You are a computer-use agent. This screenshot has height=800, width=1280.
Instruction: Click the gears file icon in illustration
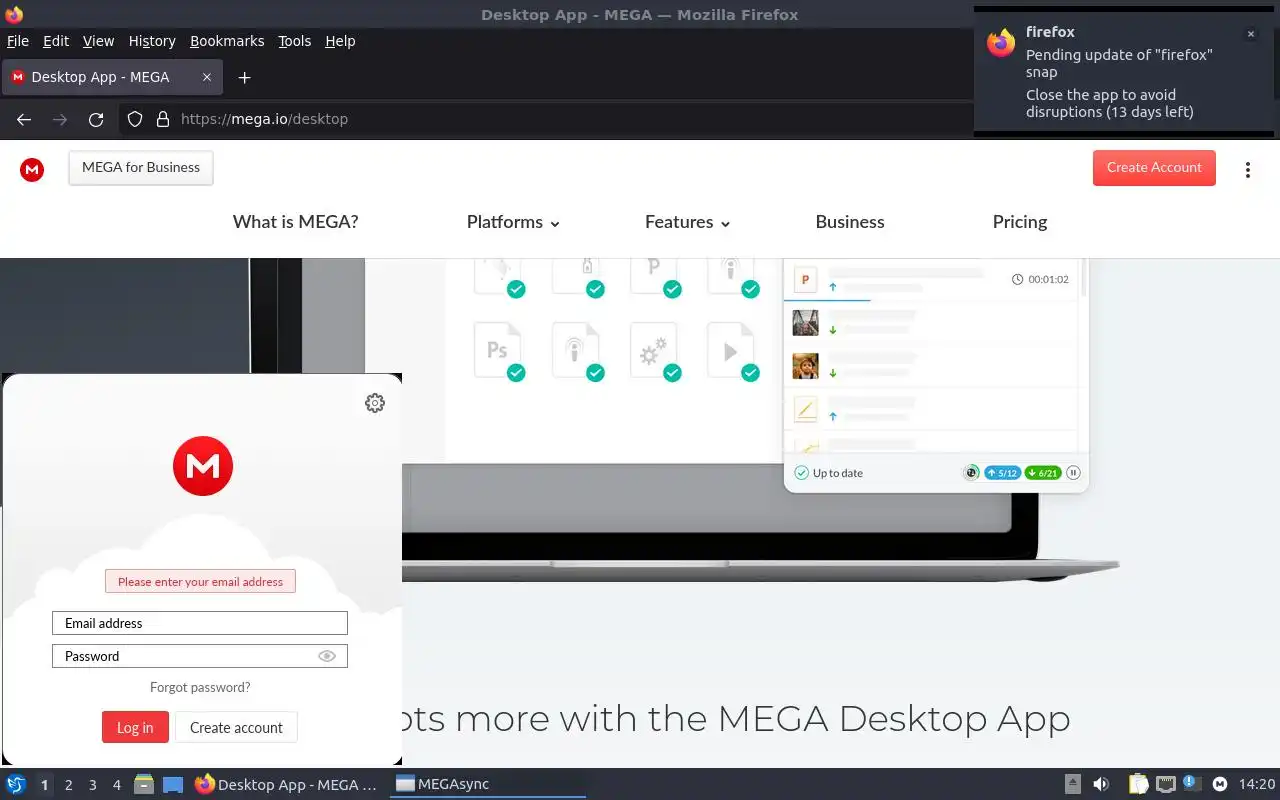655,350
